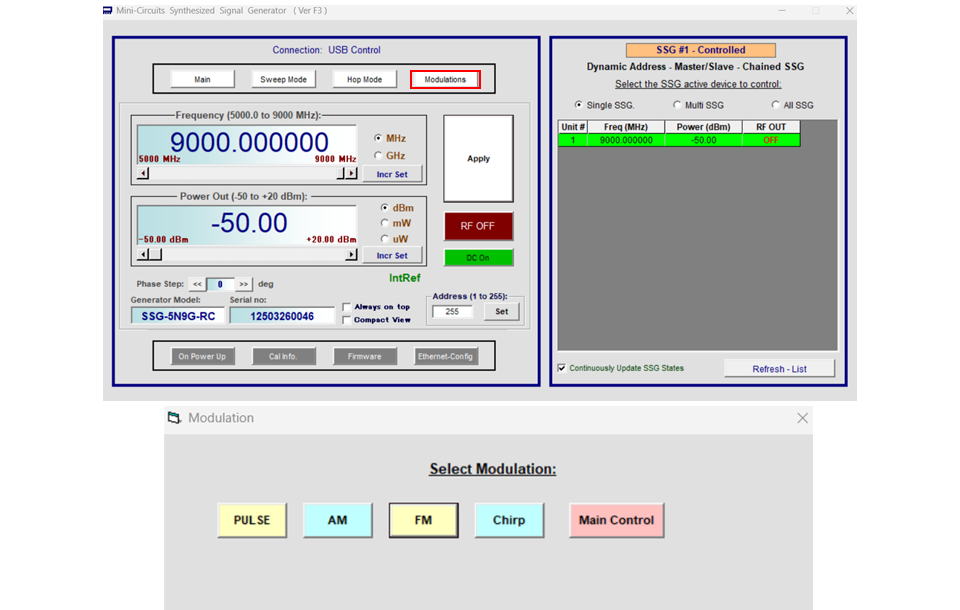Choose the All SSG option
Image resolution: width=960 pixels, height=610 pixels.
[x=775, y=105]
